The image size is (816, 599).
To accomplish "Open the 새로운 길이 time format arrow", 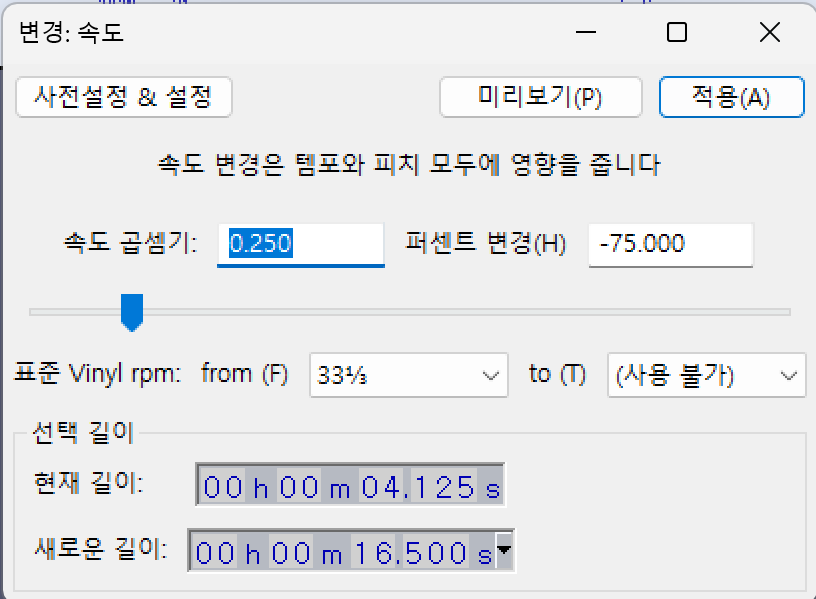I will tap(505, 550).
